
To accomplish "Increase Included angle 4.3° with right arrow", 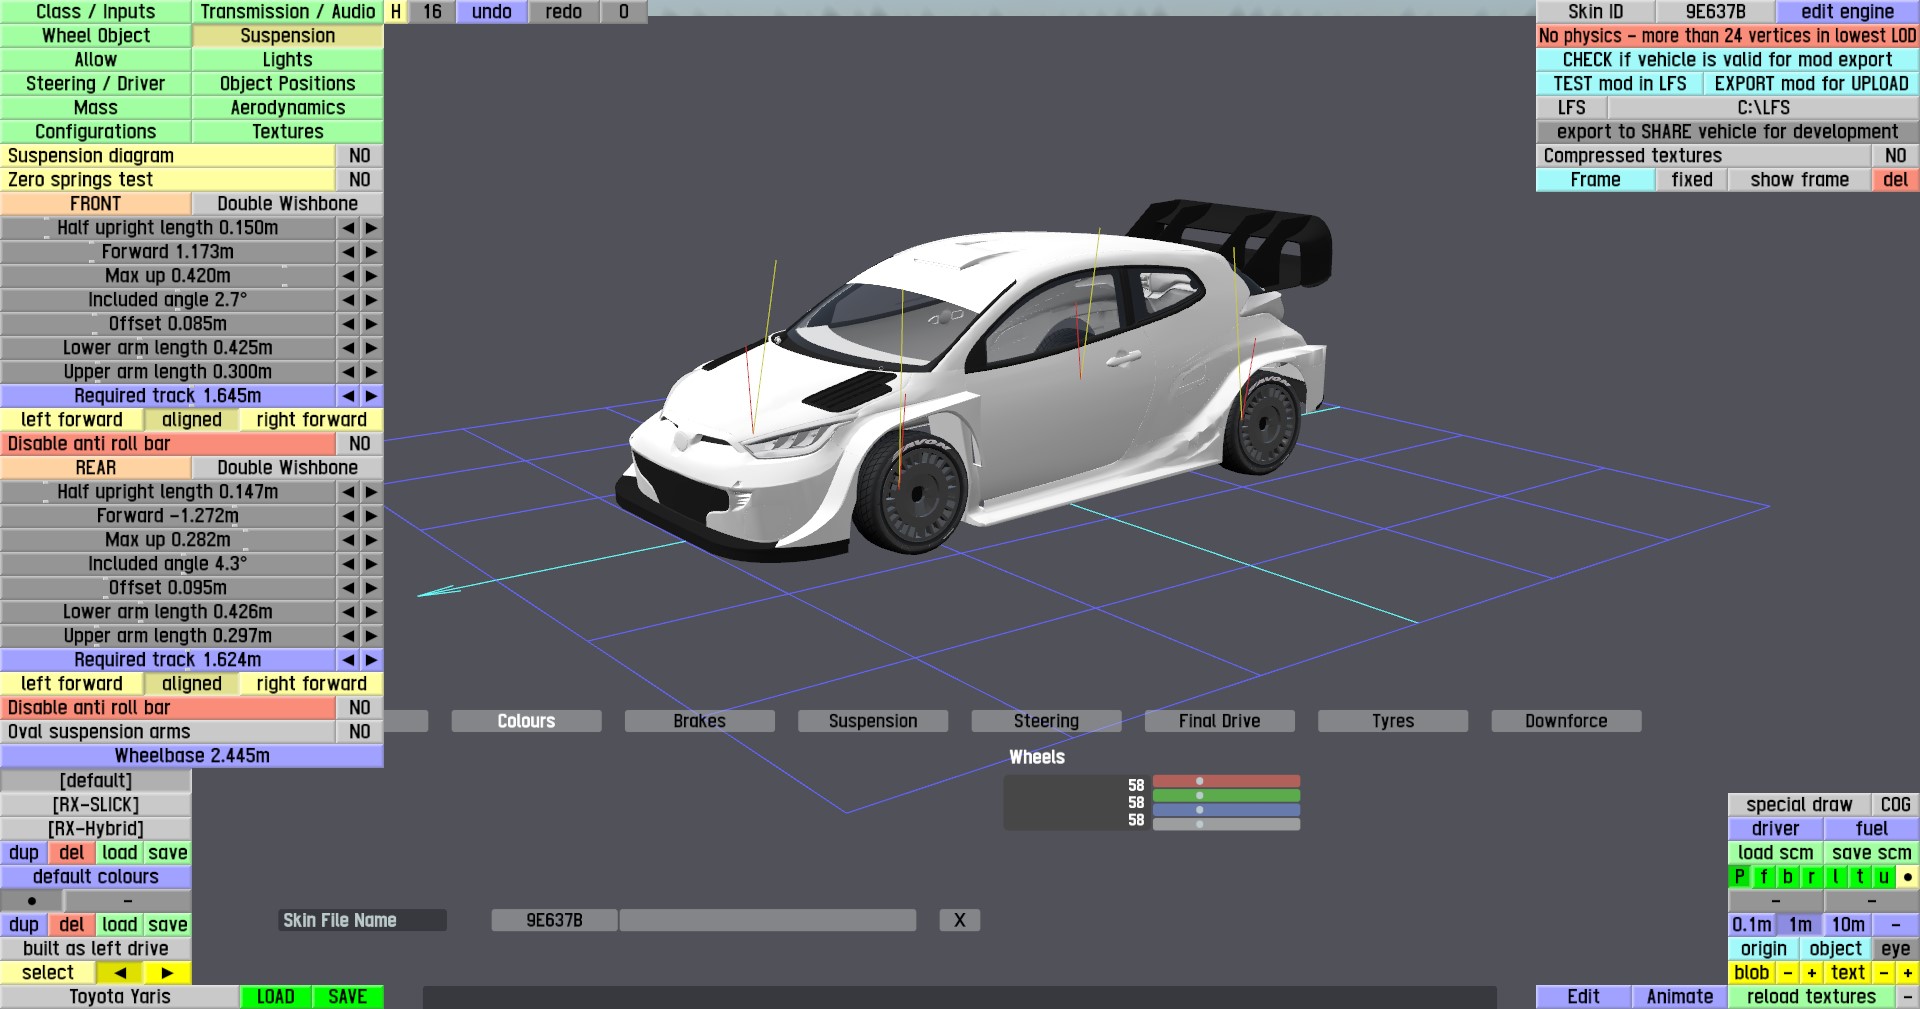I will [x=371, y=564].
